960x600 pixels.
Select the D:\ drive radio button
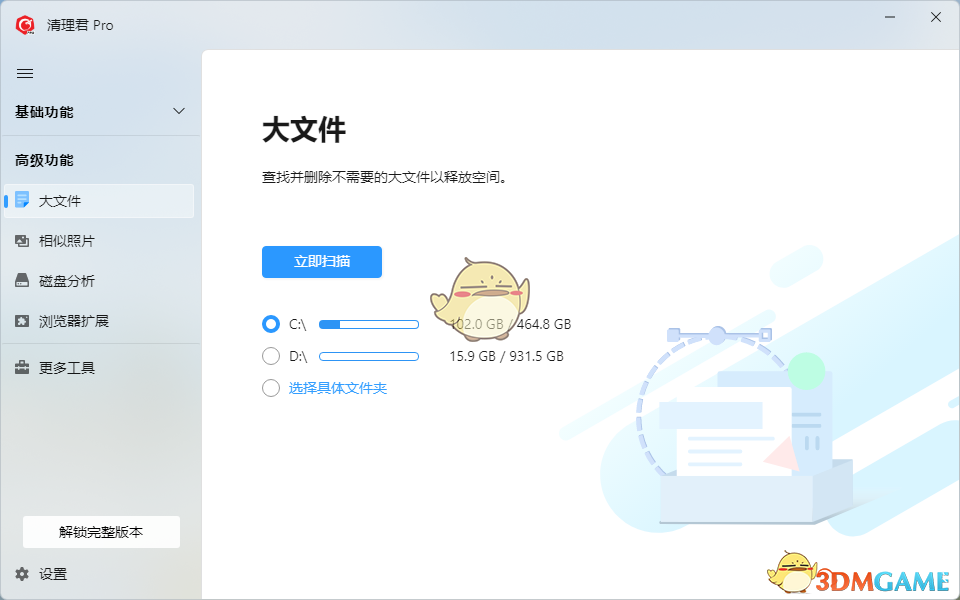coord(271,356)
